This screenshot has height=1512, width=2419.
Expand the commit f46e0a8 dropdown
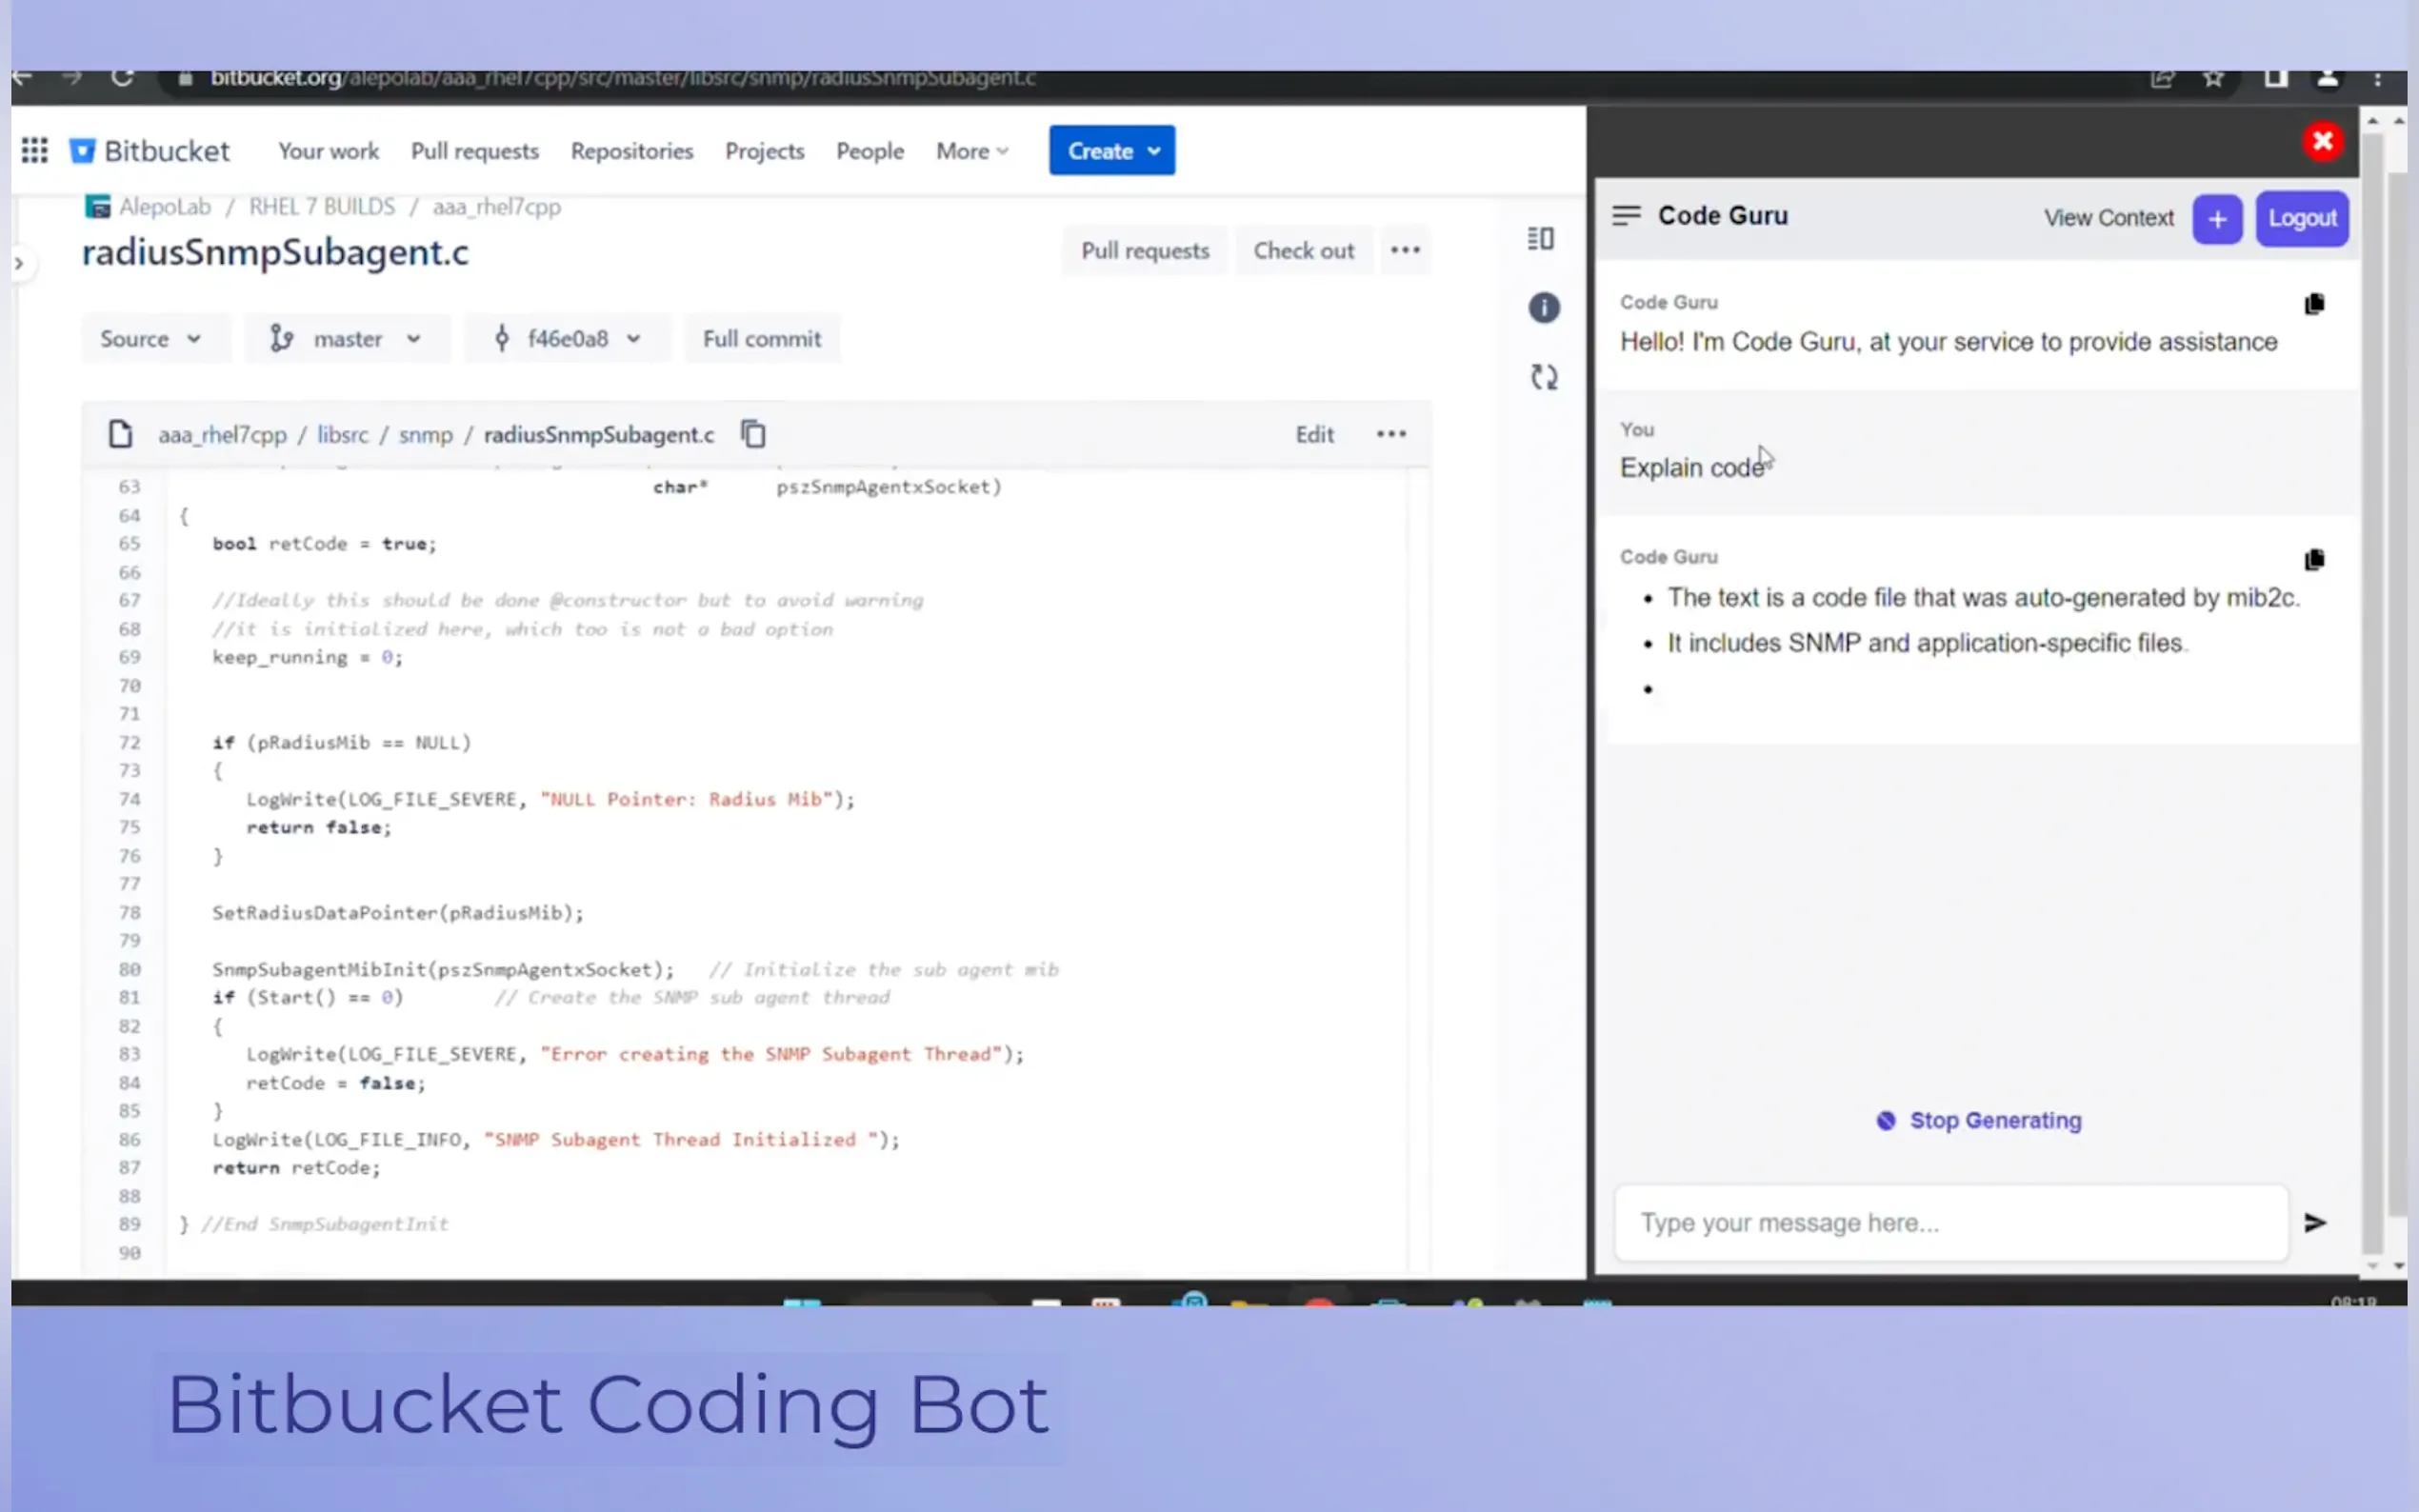tap(567, 338)
